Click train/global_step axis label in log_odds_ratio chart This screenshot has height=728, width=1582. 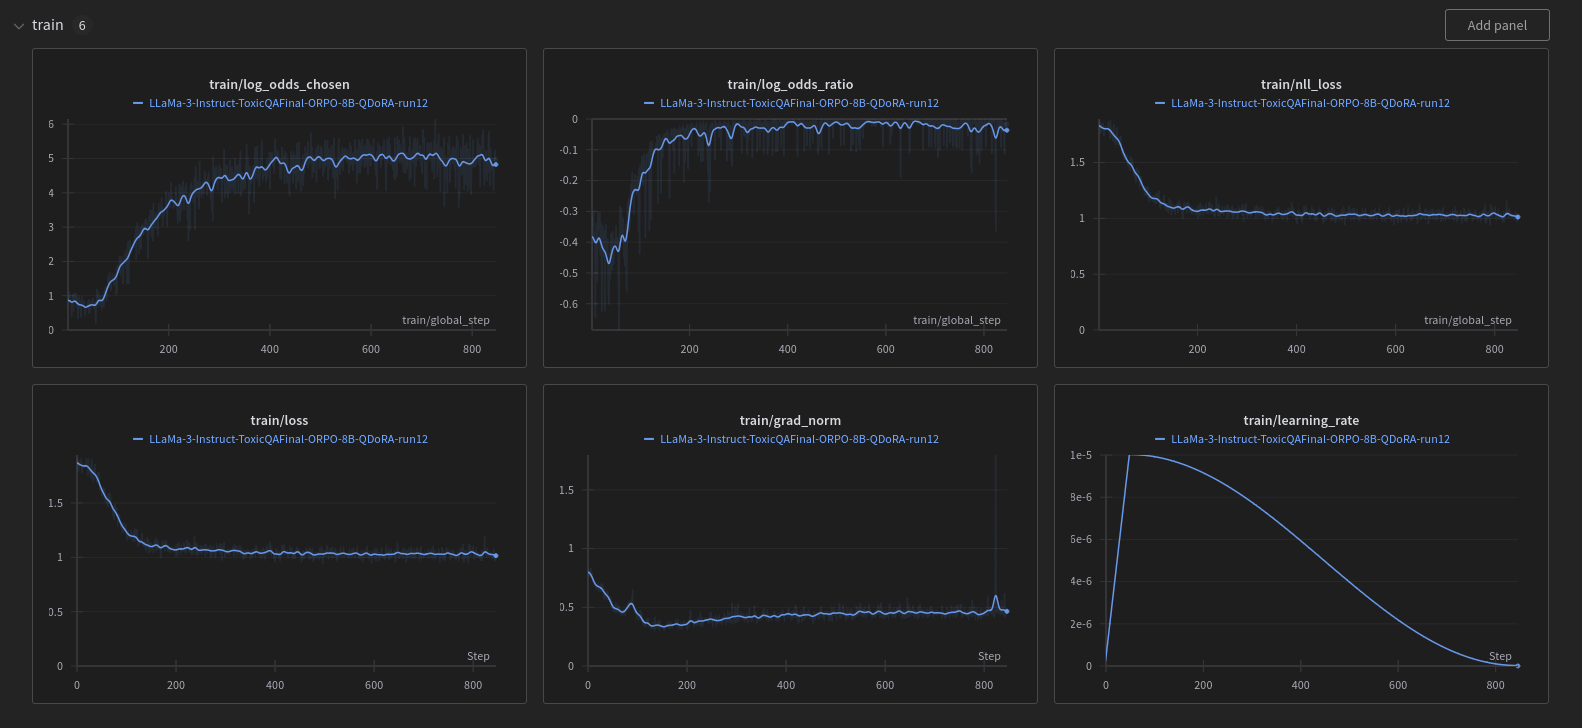(x=957, y=320)
